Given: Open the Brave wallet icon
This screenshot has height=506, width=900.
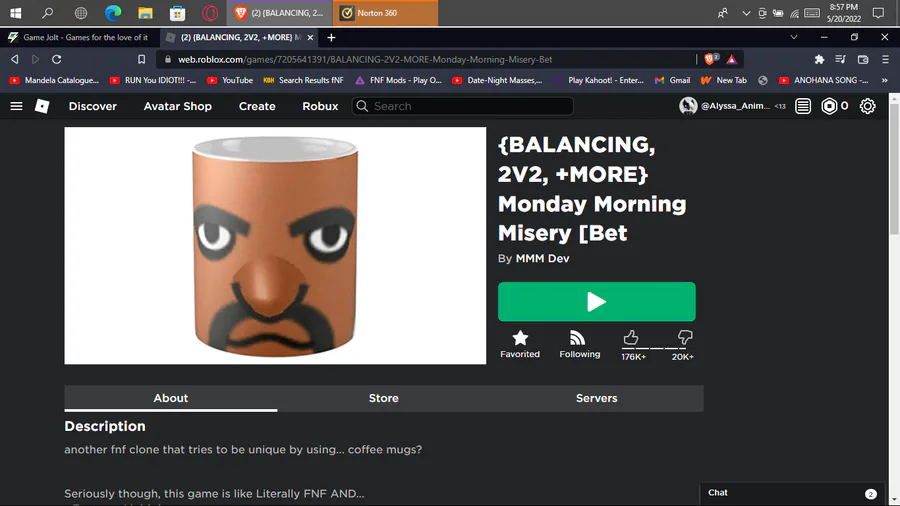Looking at the screenshot, I should (863, 59).
